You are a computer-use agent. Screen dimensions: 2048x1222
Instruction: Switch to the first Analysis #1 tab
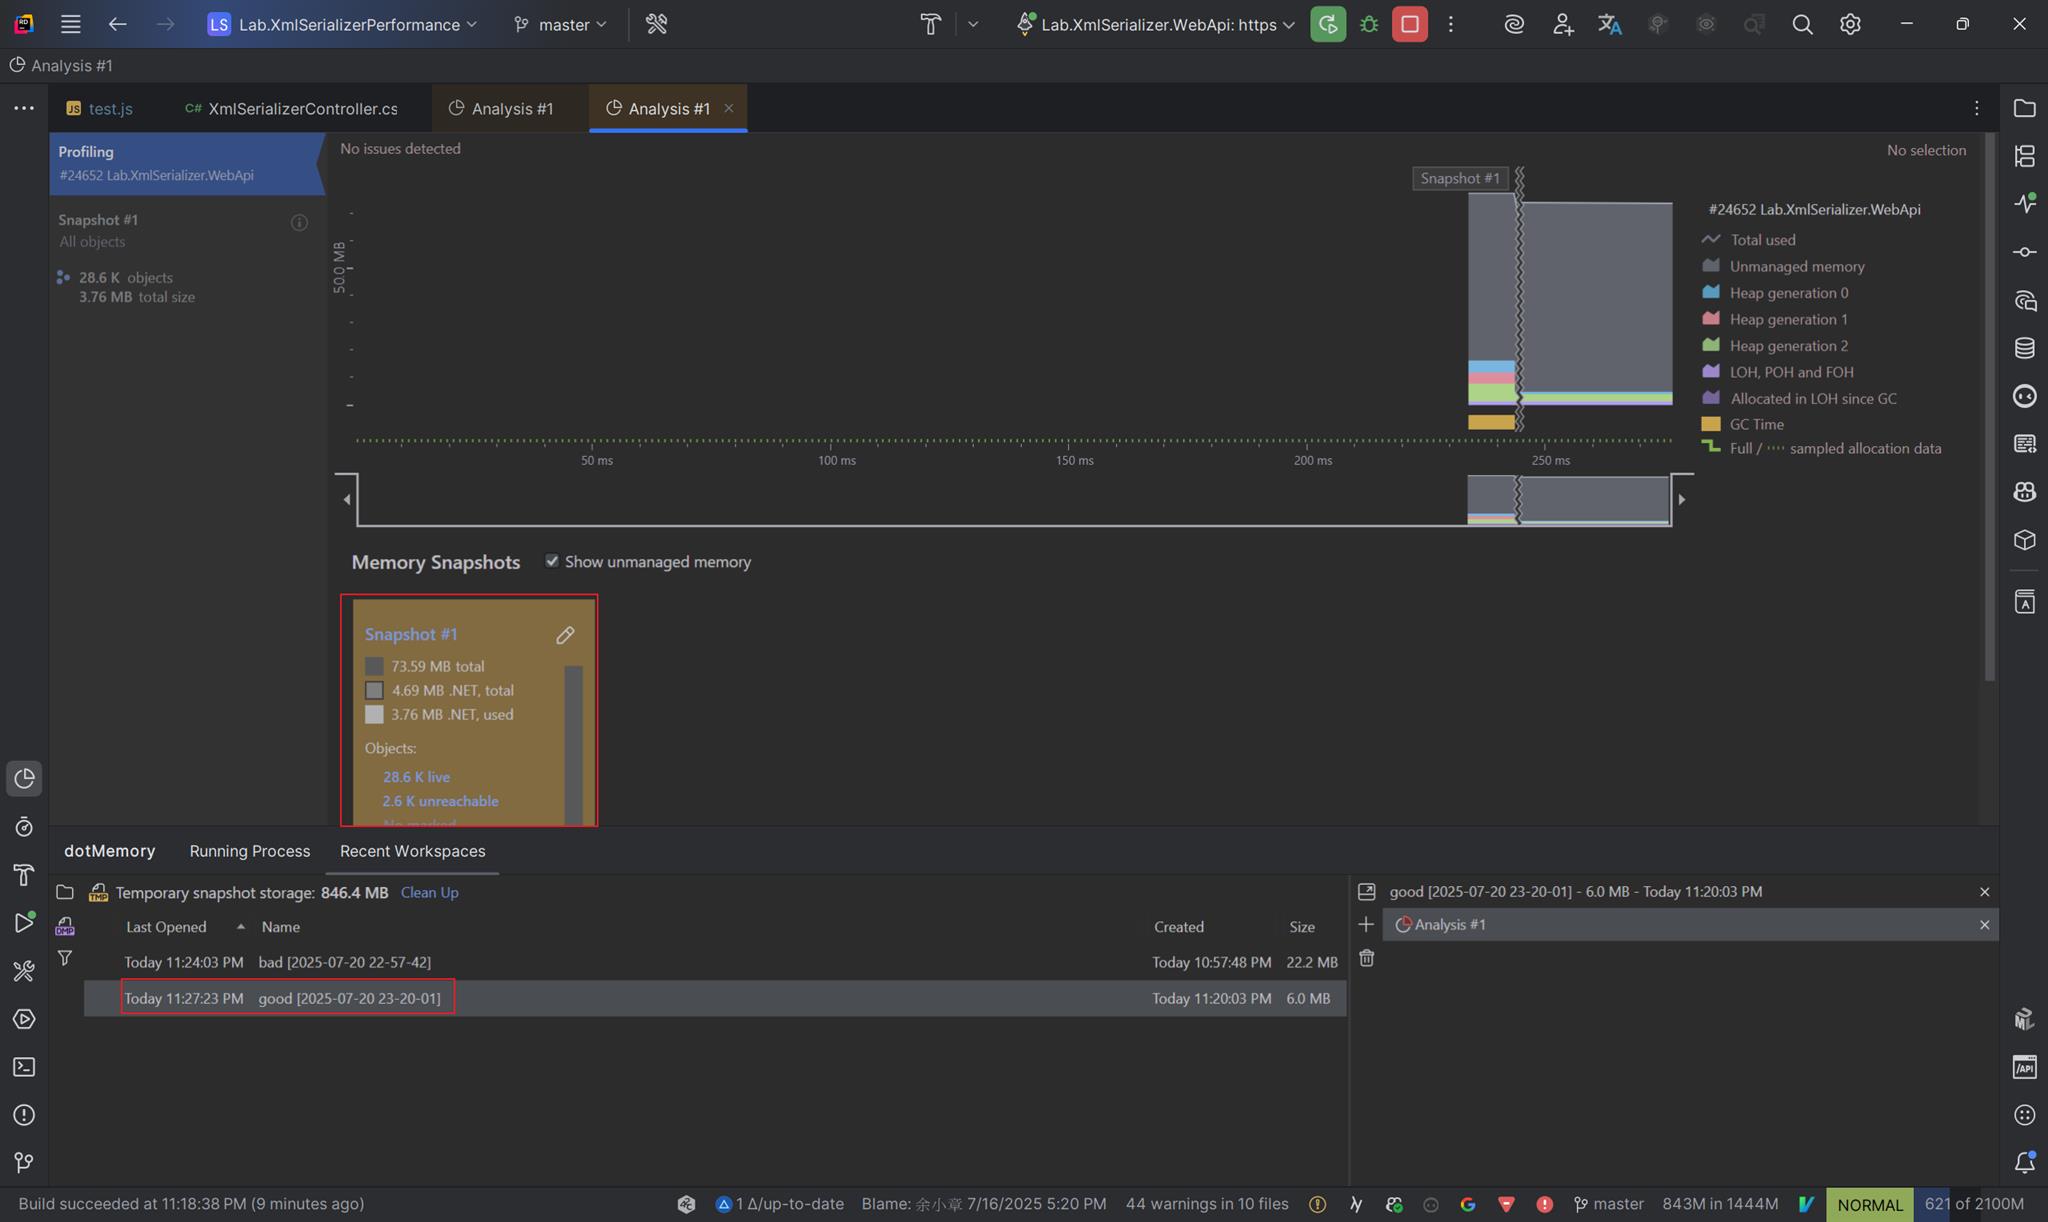(500, 108)
